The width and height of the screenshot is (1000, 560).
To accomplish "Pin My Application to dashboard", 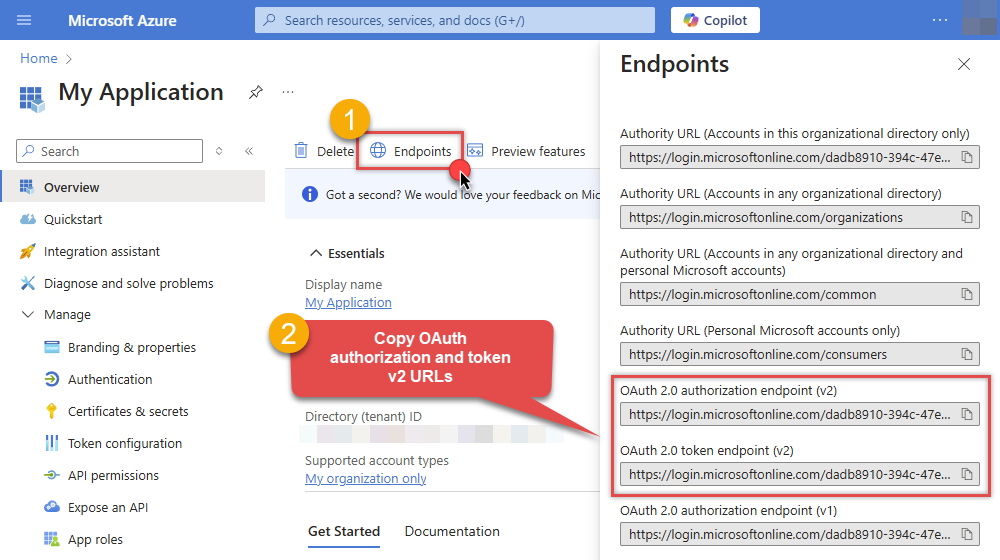I will coord(256,92).
